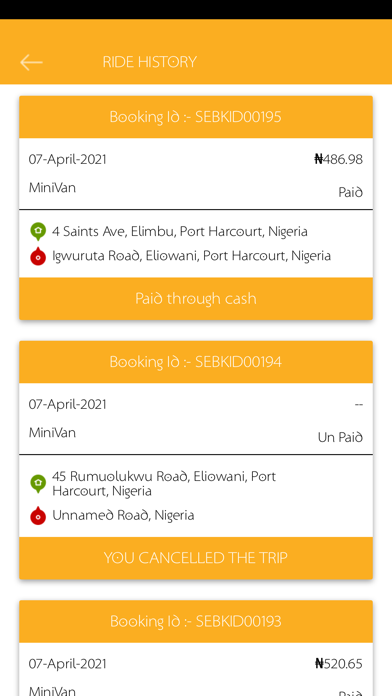The height and width of the screenshot is (696, 392).
Task: Click the MiniVan label on cancelled booking
Action: click(52, 432)
